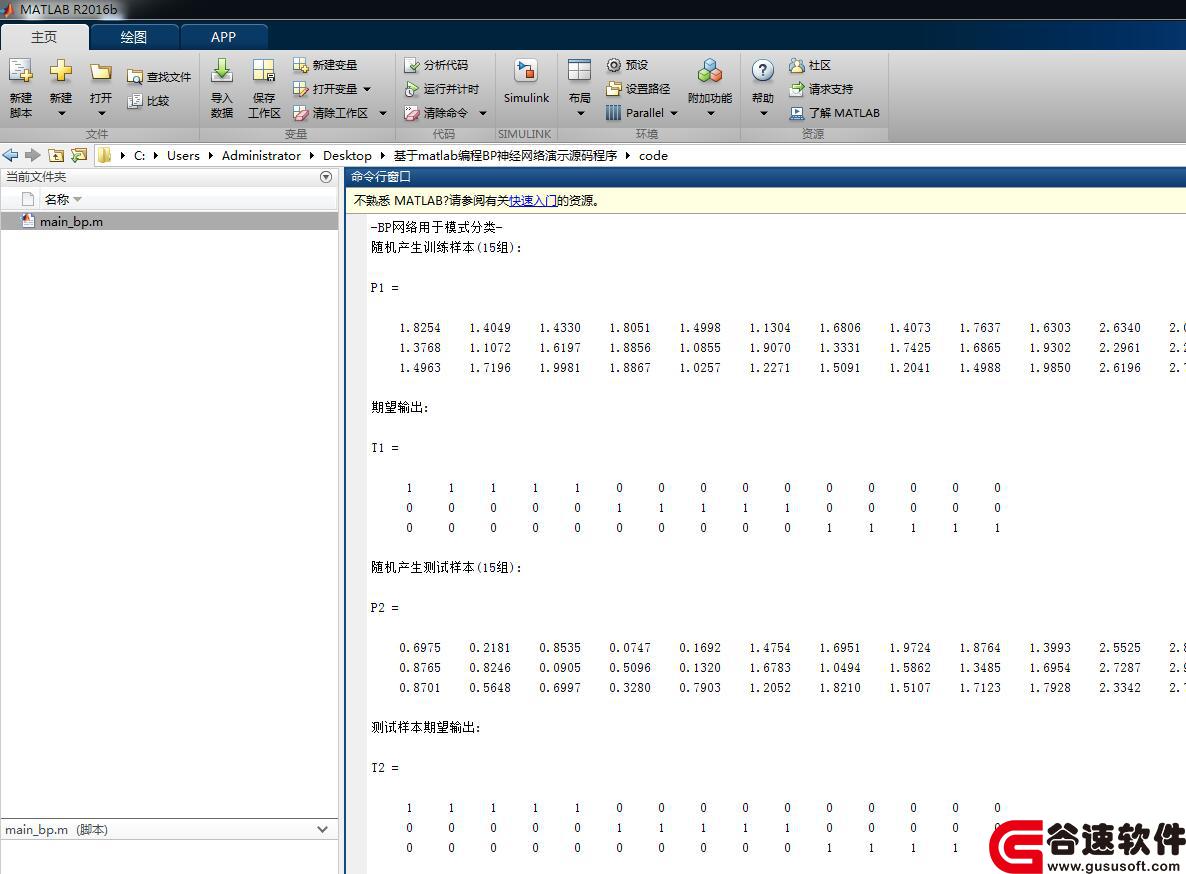This screenshot has height=874, width=1186.
Task: Go up one folder level
Action: click(x=56, y=155)
